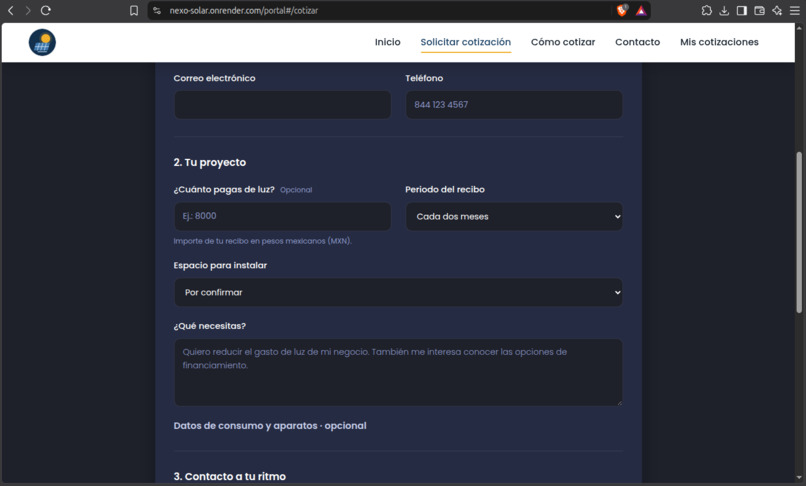Click the ¿Qué necesitas? textarea
This screenshot has height=486, width=806.
(x=398, y=372)
